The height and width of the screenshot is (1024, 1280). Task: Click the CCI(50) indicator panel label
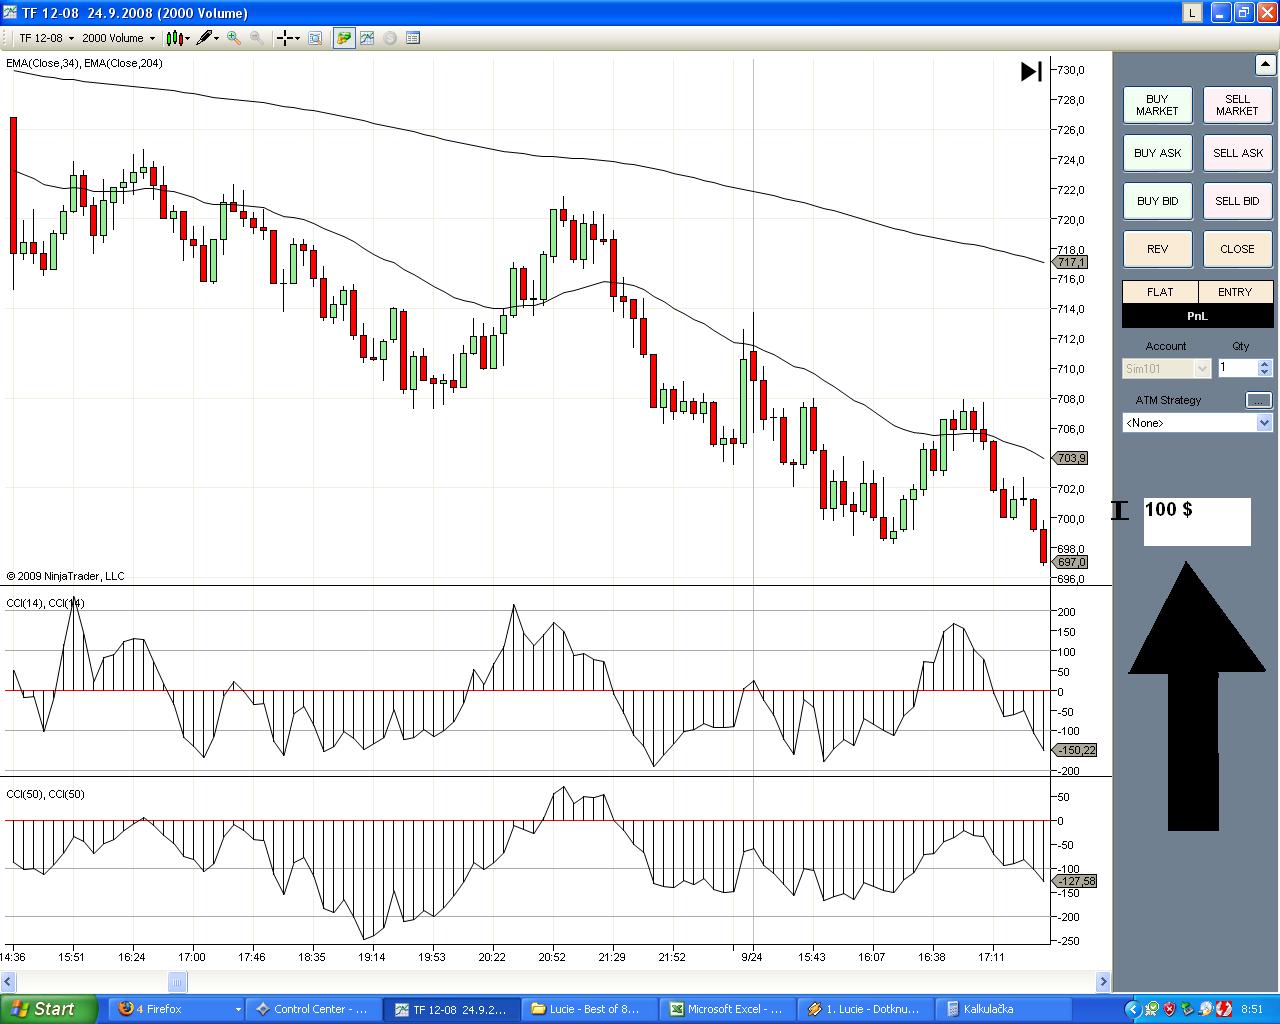coord(45,794)
